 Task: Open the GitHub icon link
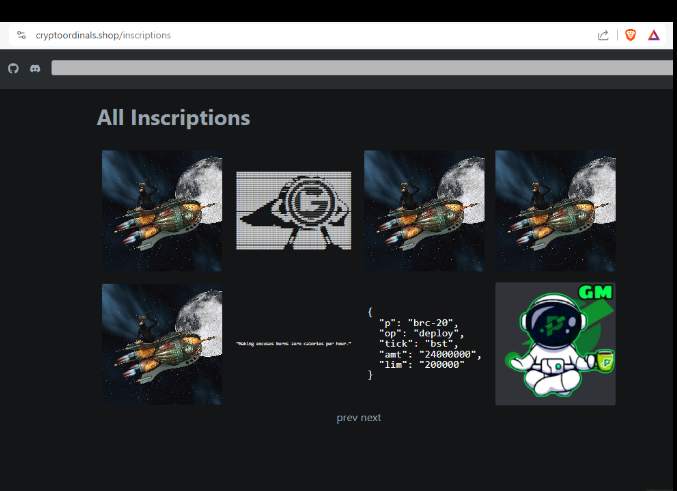[13, 68]
